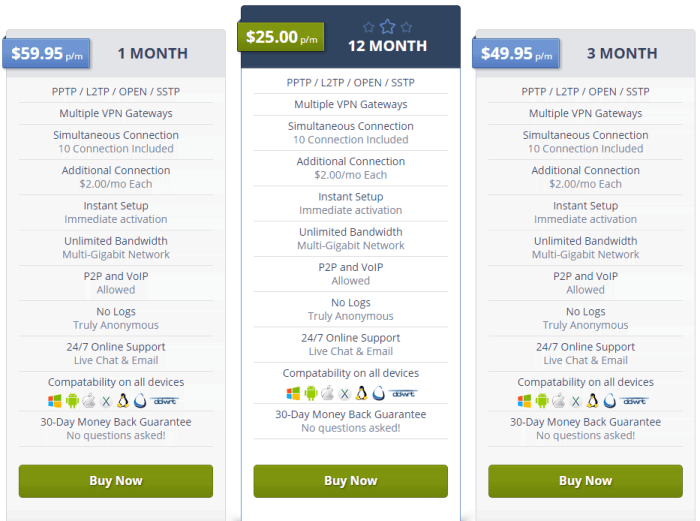This screenshot has height=521, width=700.
Task: Click the $59.95 p/m price tag
Action: pos(46,54)
